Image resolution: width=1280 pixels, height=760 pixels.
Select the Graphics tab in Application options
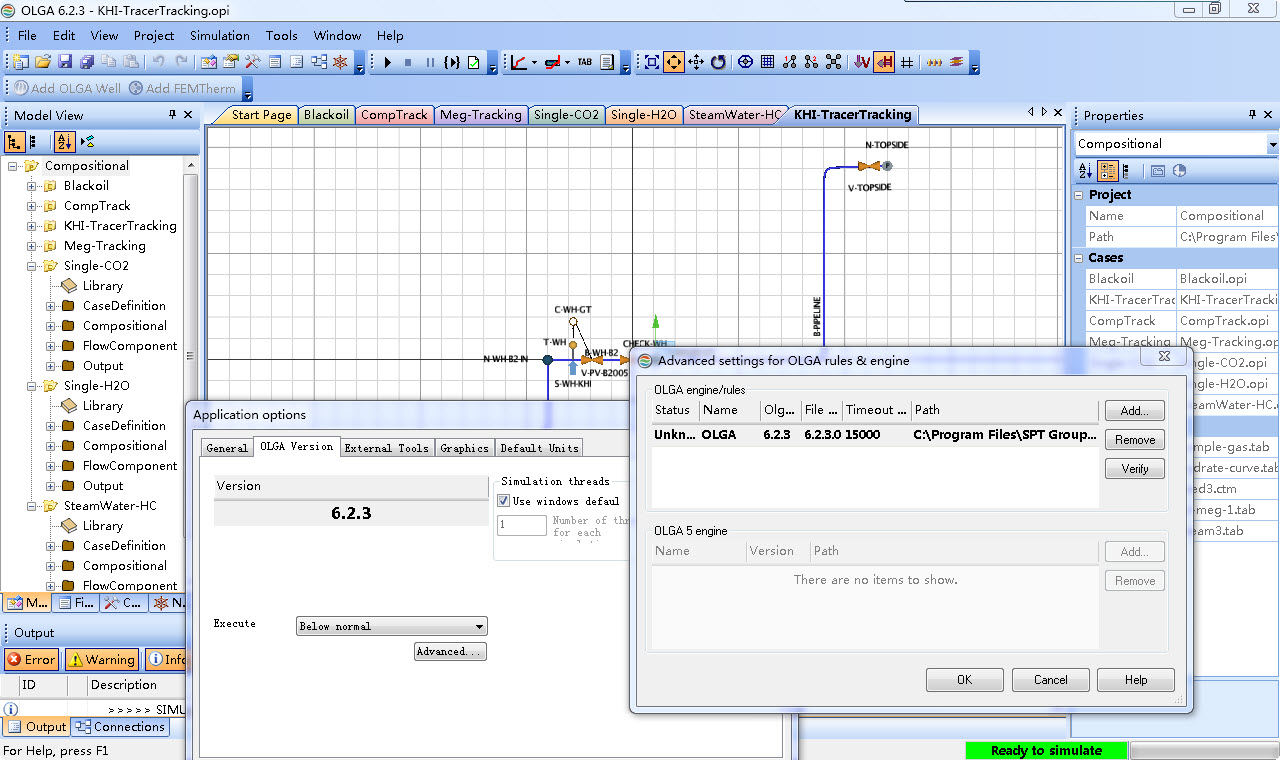pos(465,448)
